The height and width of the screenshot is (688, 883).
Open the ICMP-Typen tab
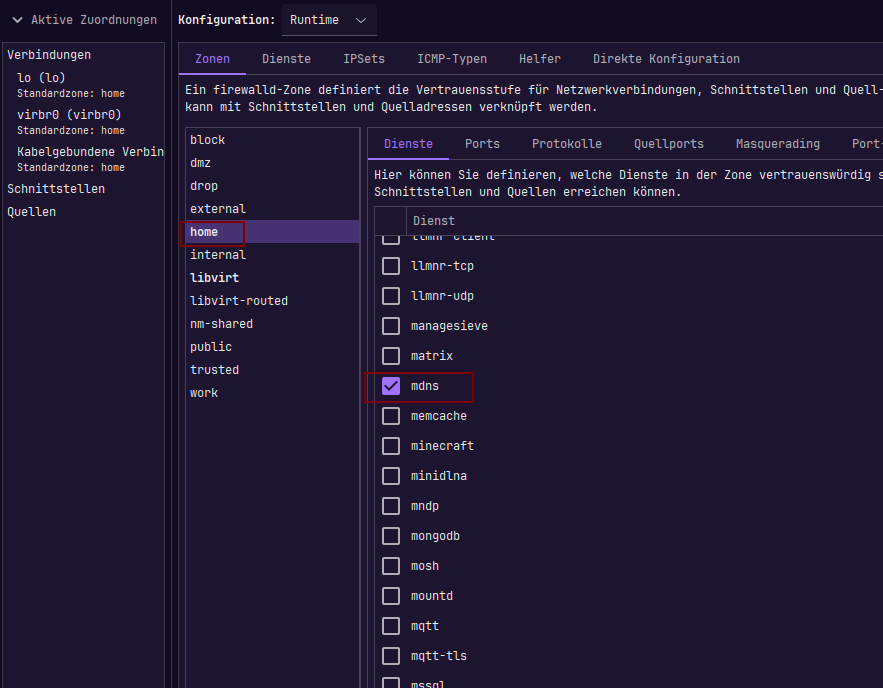452,59
